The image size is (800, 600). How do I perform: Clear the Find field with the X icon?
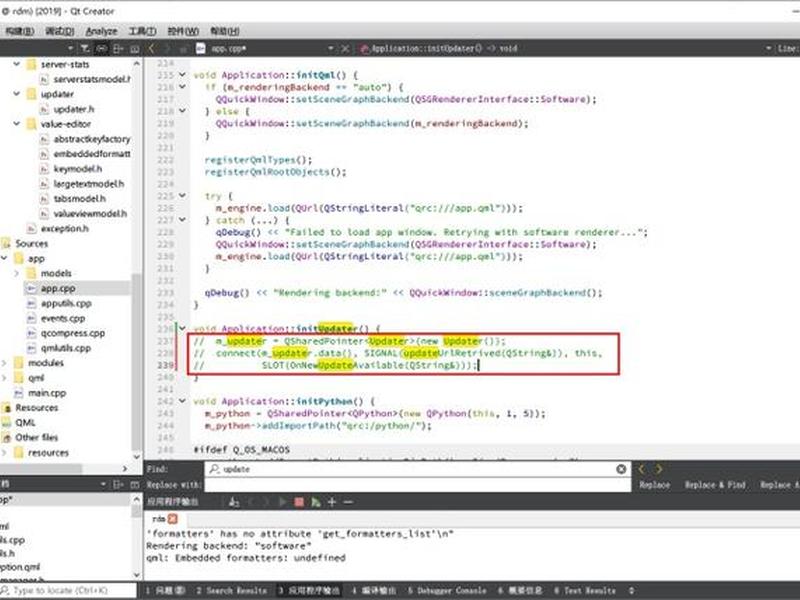pos(621,469)
